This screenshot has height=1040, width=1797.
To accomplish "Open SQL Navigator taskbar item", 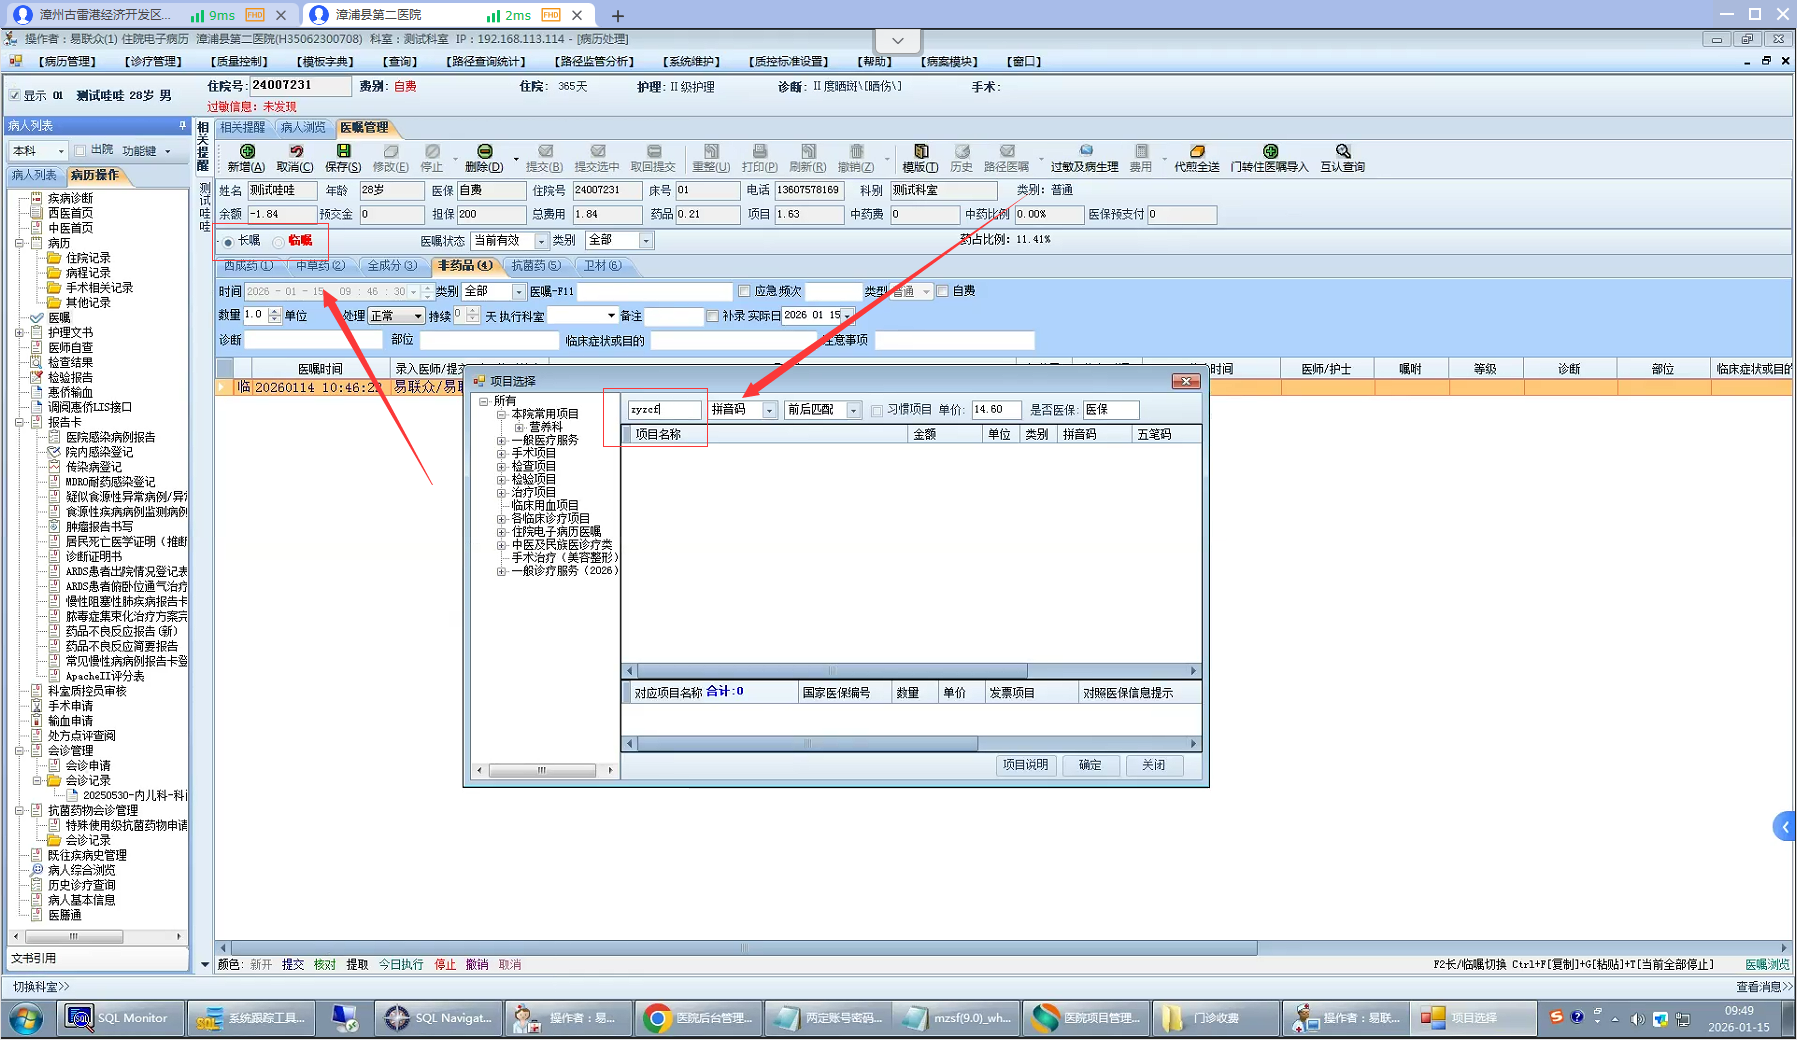I will point(438,1018).
